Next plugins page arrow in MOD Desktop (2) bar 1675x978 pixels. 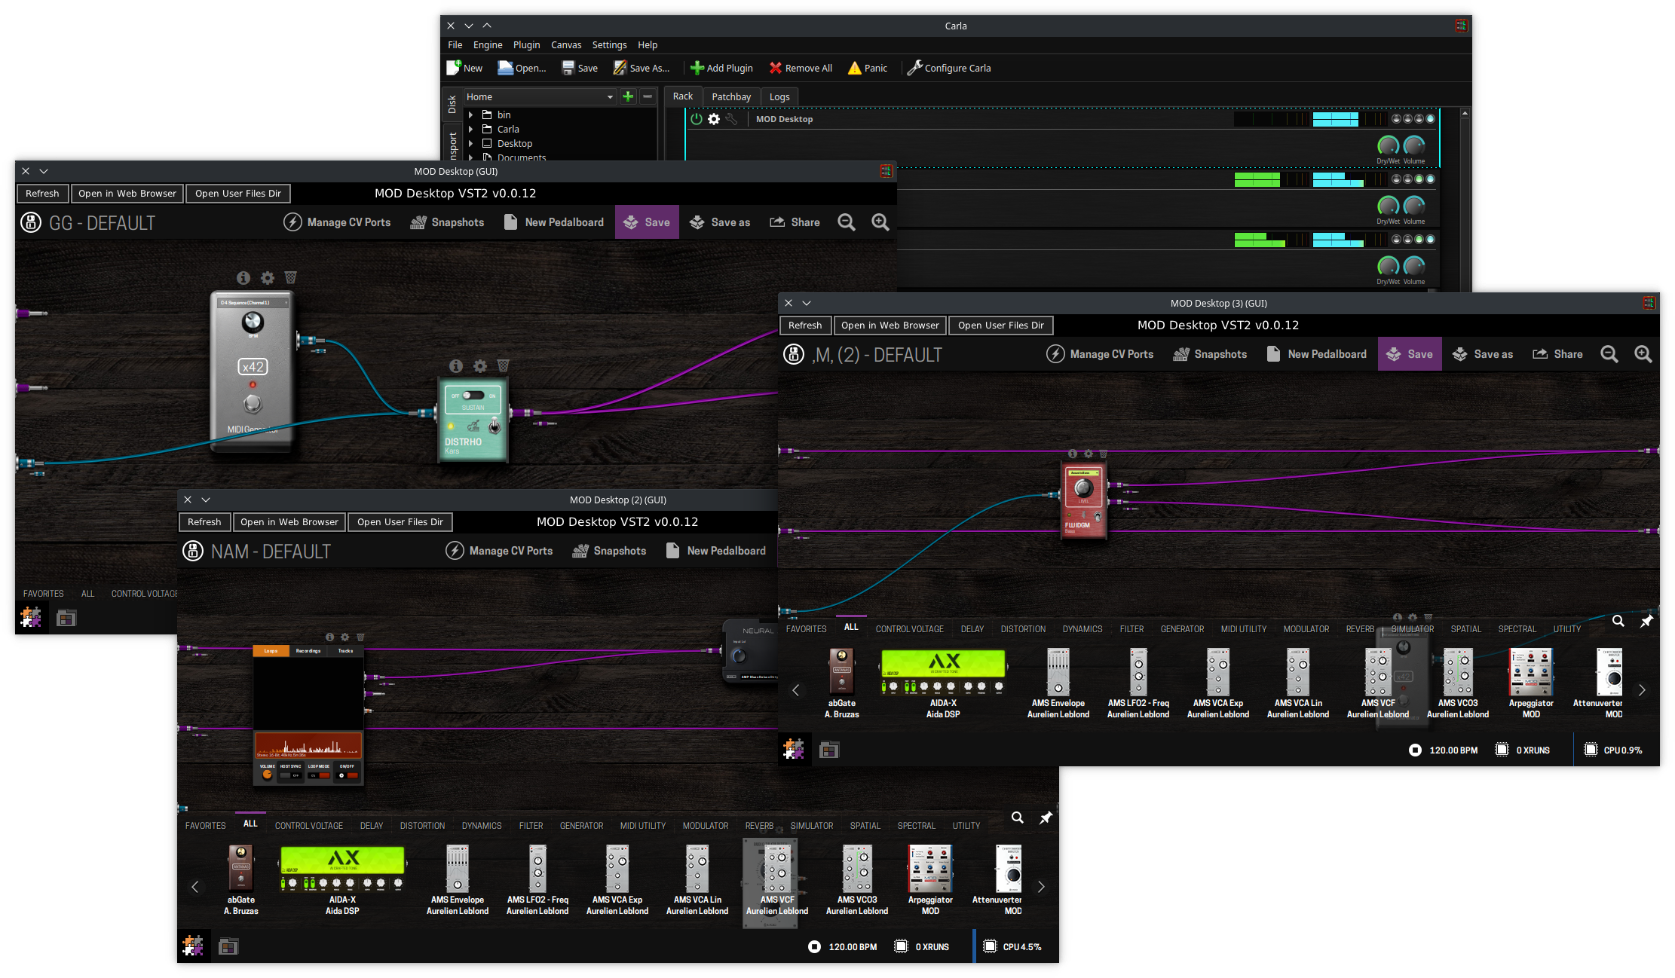1041,887
